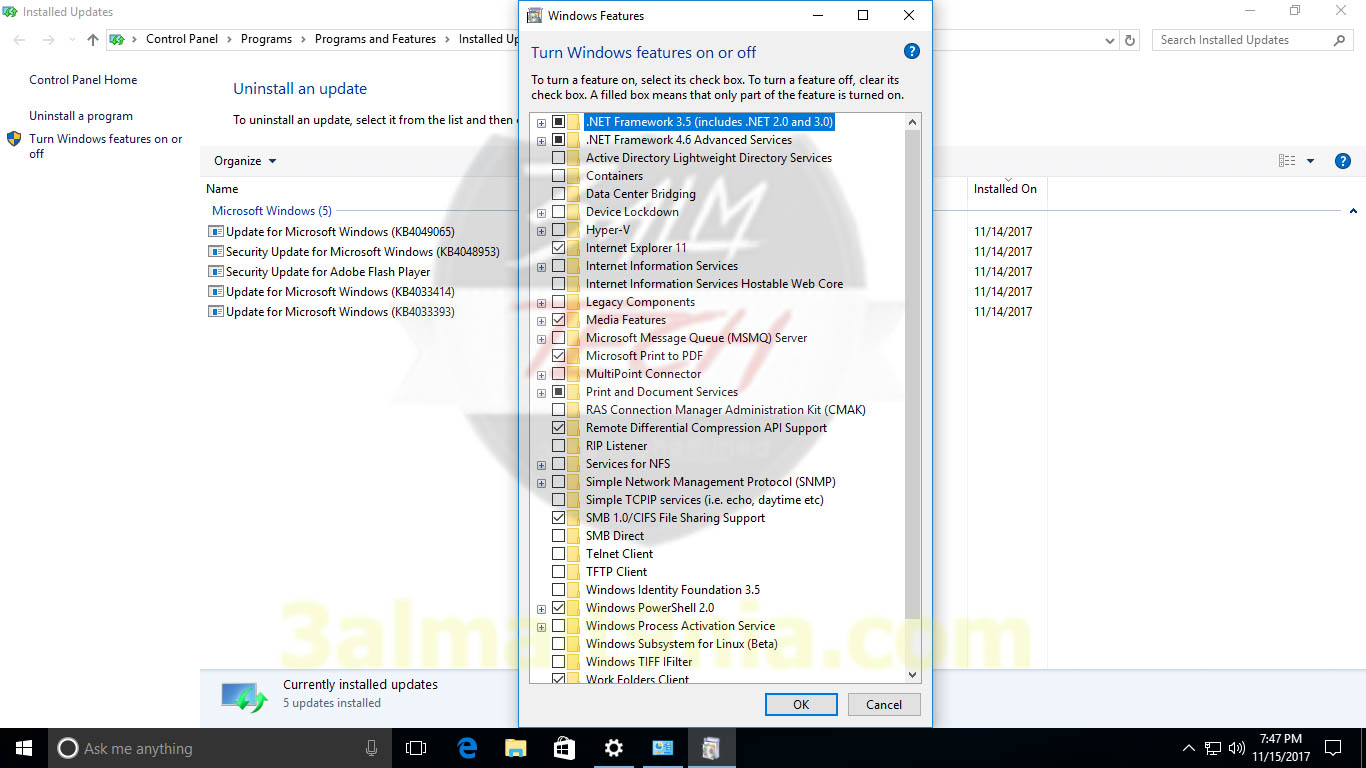Click icon of update KB4049065

click(x=215, y=231)
